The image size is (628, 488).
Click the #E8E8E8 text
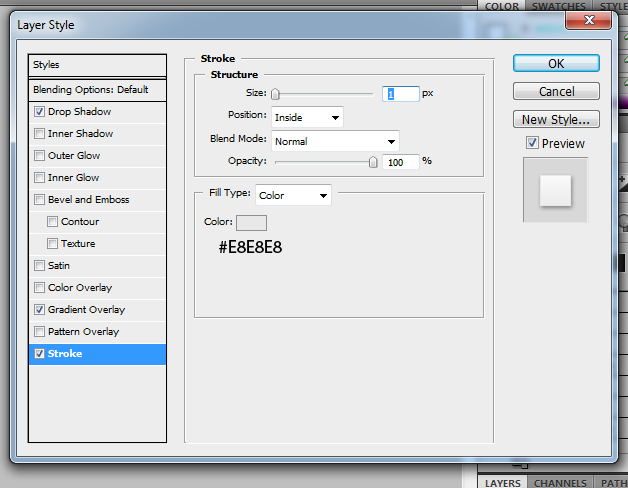250,247
